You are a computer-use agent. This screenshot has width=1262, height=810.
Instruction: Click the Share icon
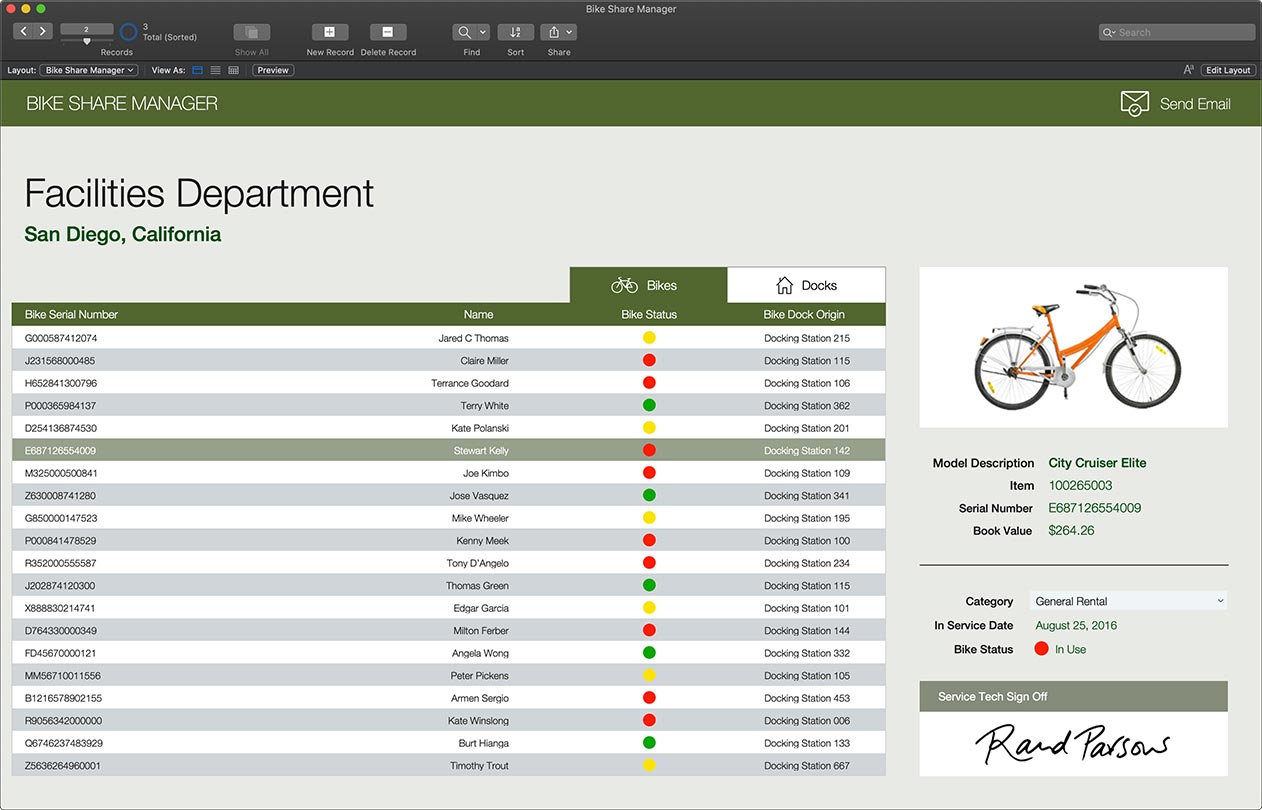tap(553, 32)
